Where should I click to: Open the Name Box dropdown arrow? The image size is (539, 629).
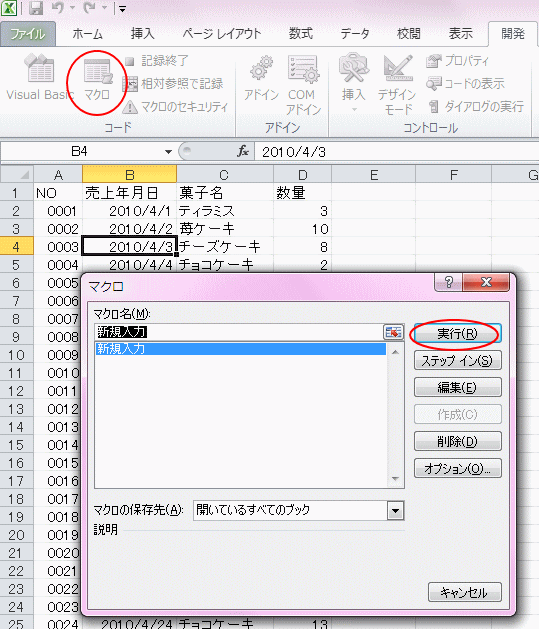point(168,152)
